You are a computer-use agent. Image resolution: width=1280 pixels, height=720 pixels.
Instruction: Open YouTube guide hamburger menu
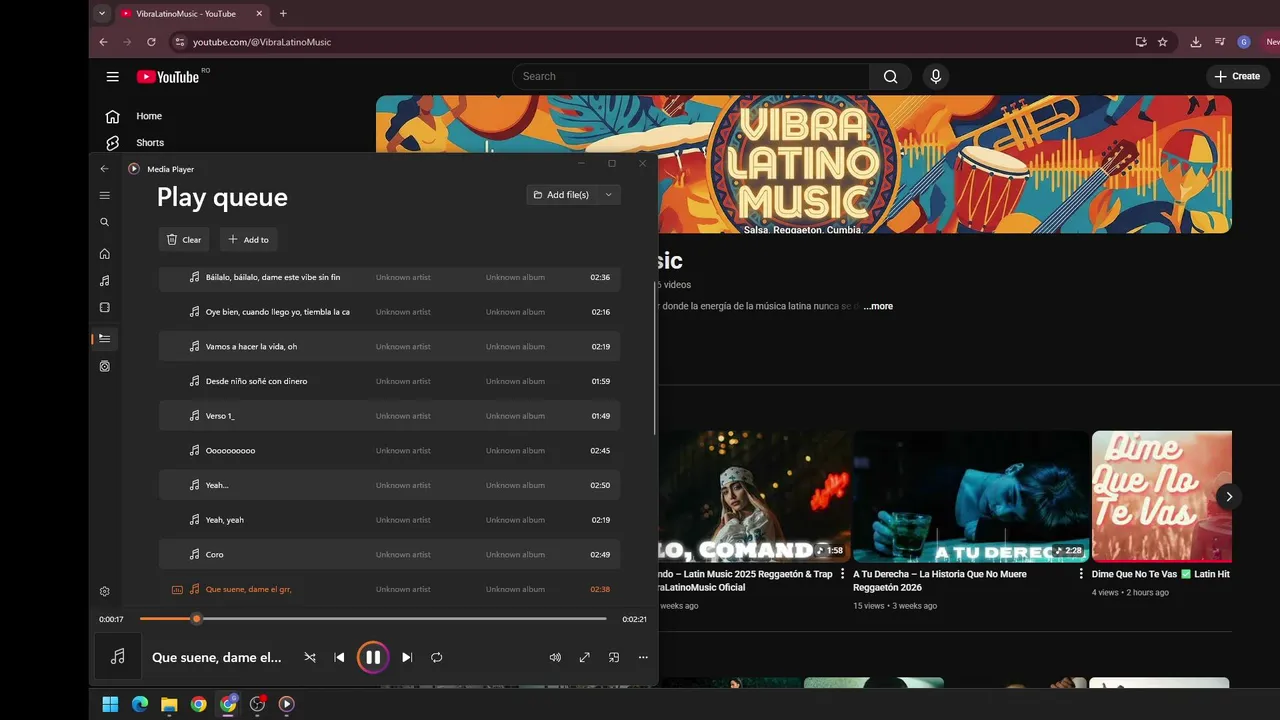113,77
